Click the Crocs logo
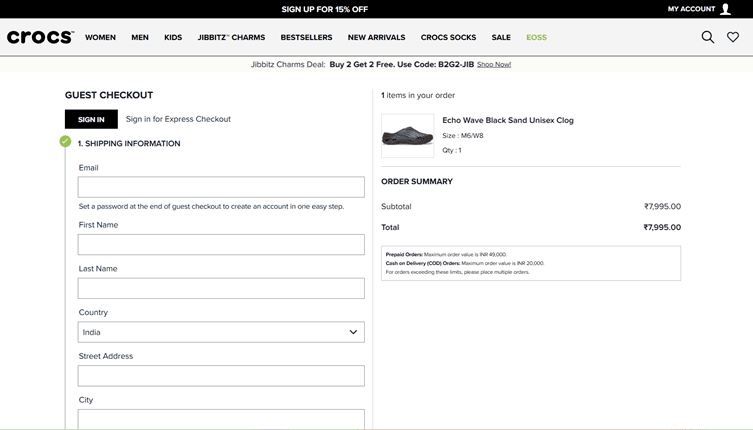The image size is (753, 430). pyautogui.click(x=40, y=37)
